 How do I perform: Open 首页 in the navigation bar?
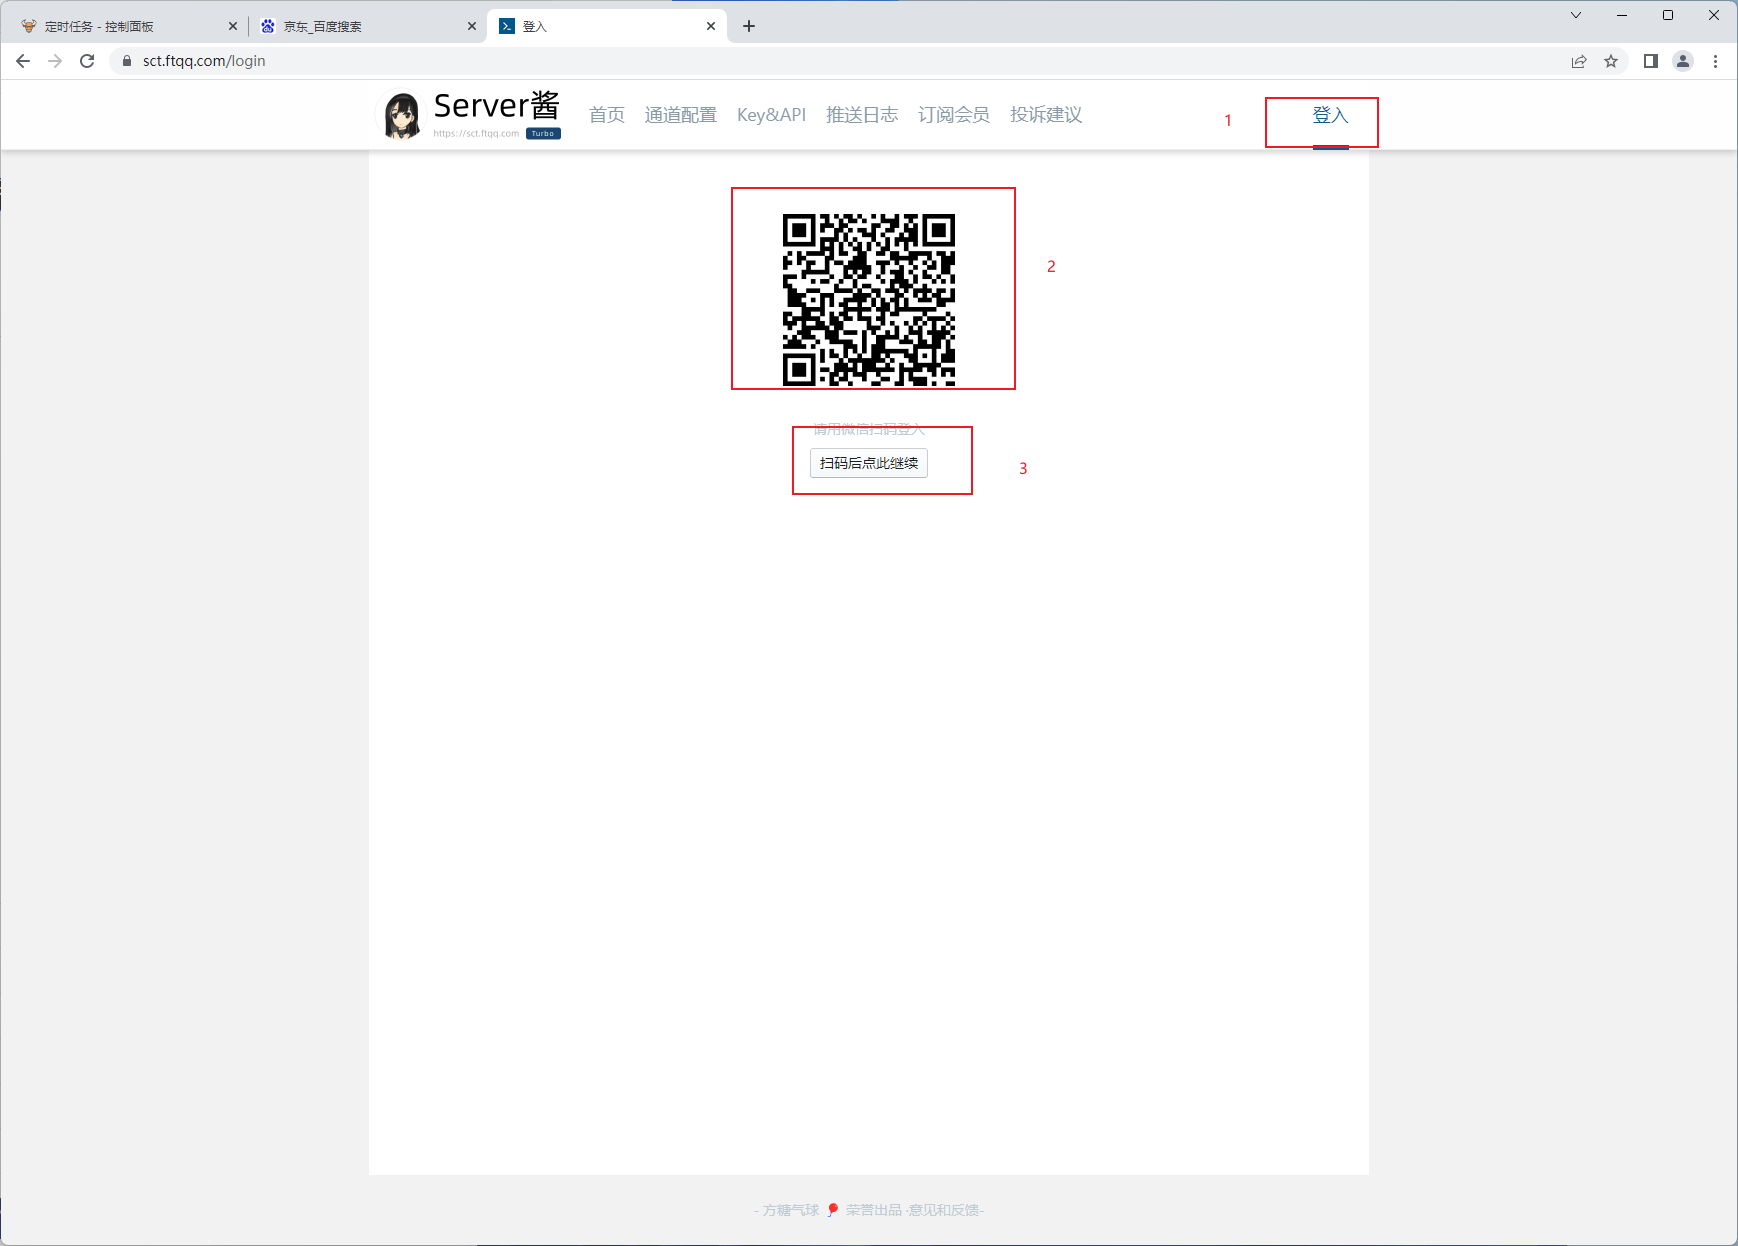coord(606,115)
